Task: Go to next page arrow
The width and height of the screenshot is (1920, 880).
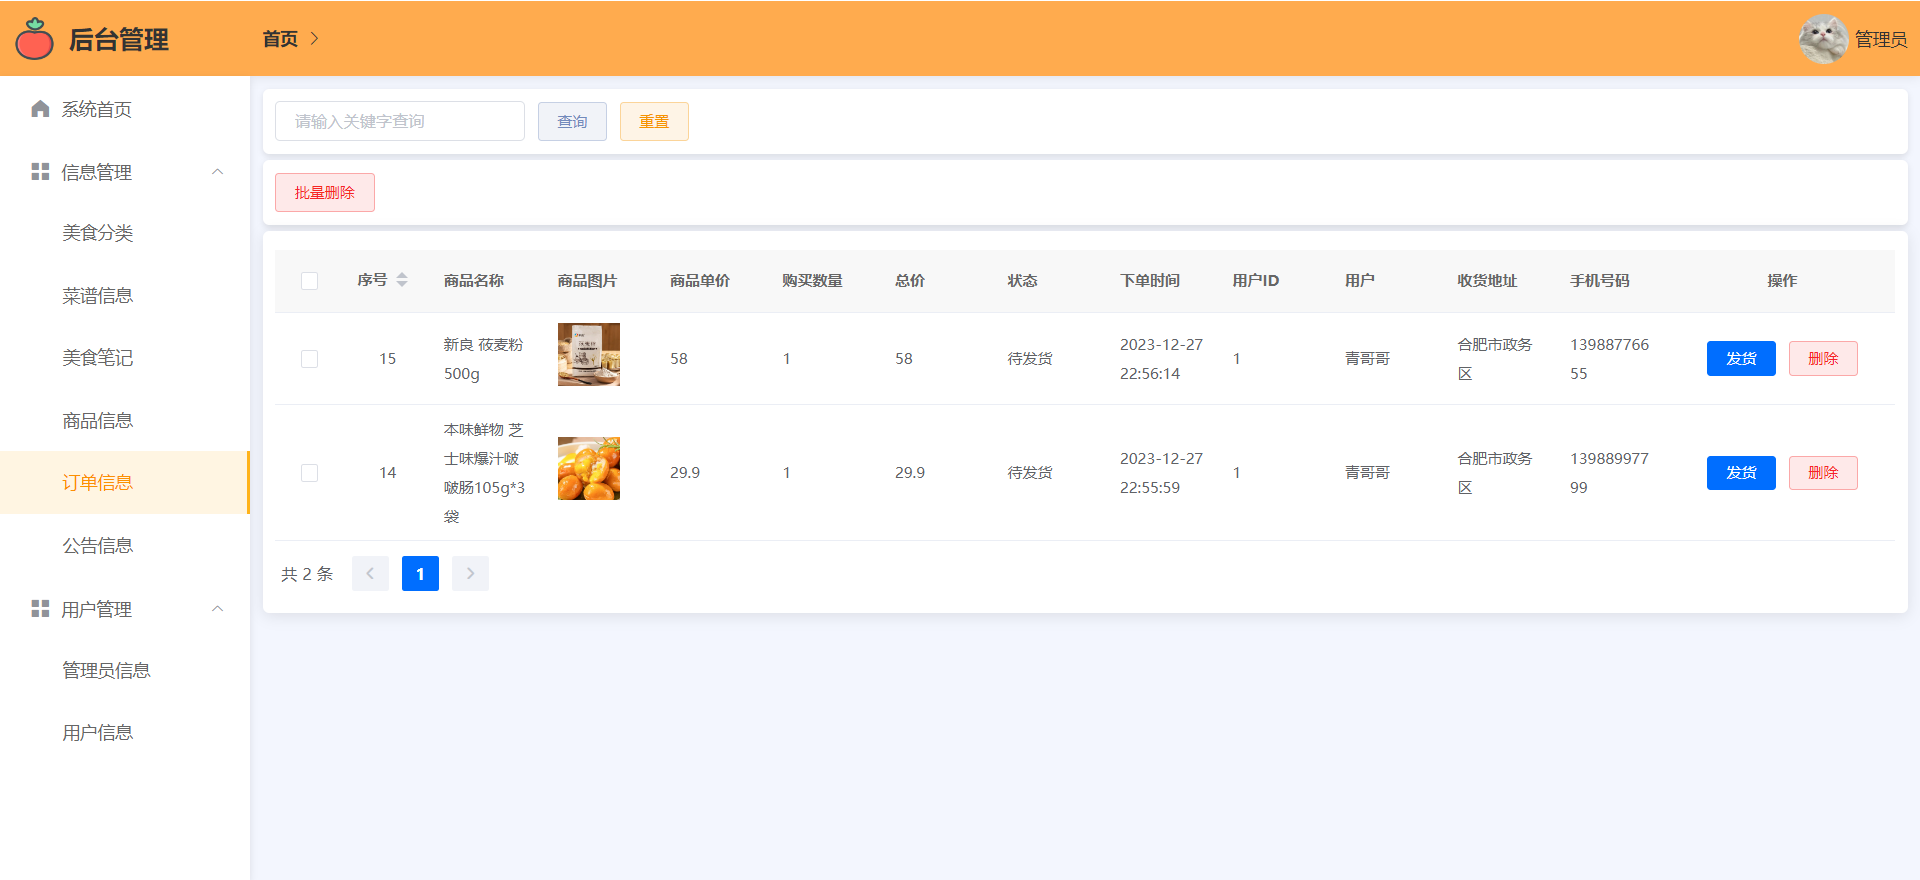Action: [470, 574]
